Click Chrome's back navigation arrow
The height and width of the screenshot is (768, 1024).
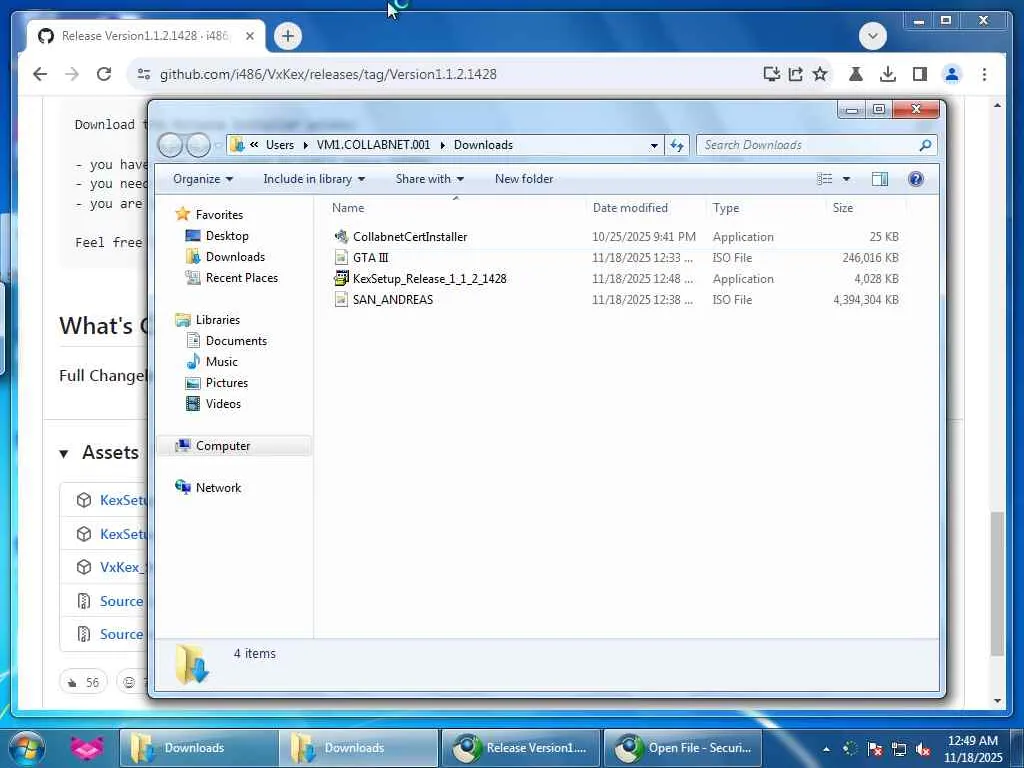point(40,74)
